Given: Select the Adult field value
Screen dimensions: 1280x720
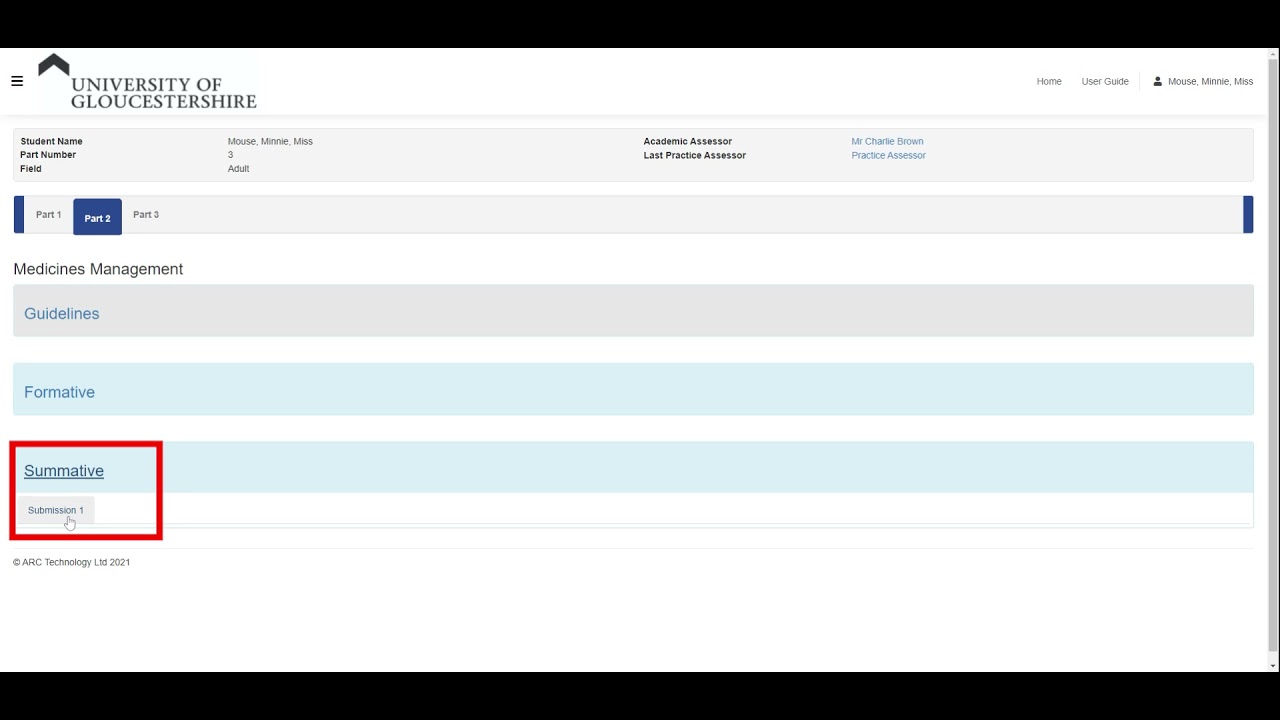Looking at the screenshot, I should 239,169.
